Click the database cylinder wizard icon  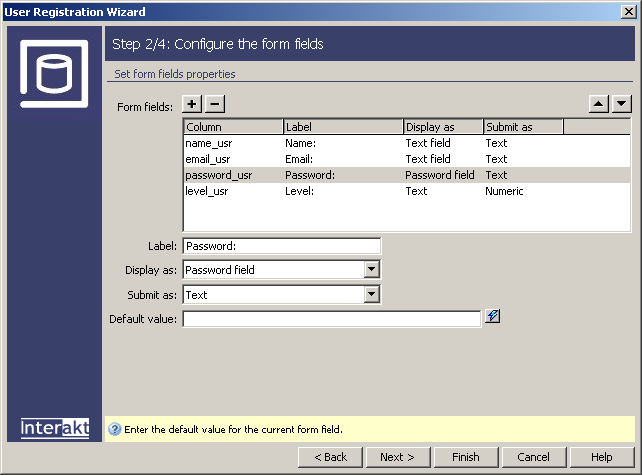[54, 72]
